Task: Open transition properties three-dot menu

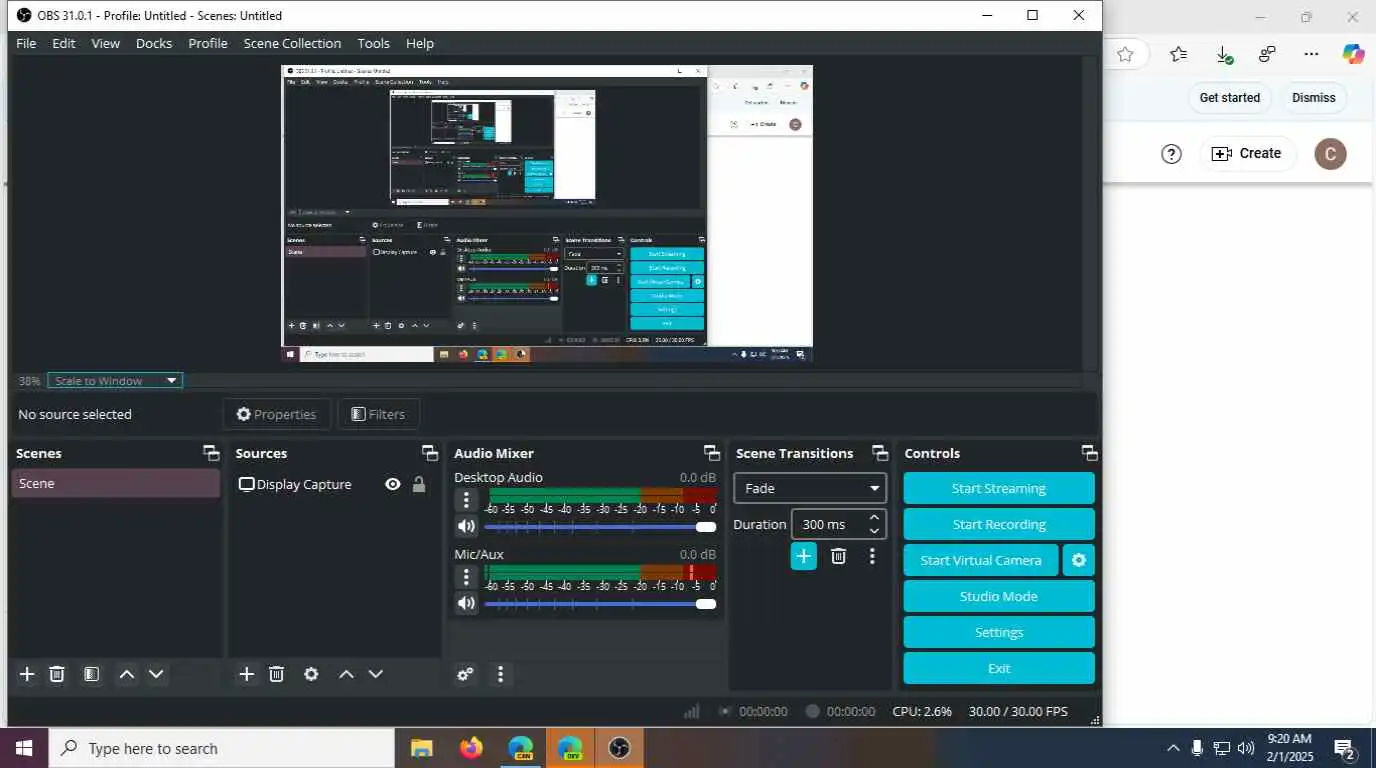Action: coord(872,556)
